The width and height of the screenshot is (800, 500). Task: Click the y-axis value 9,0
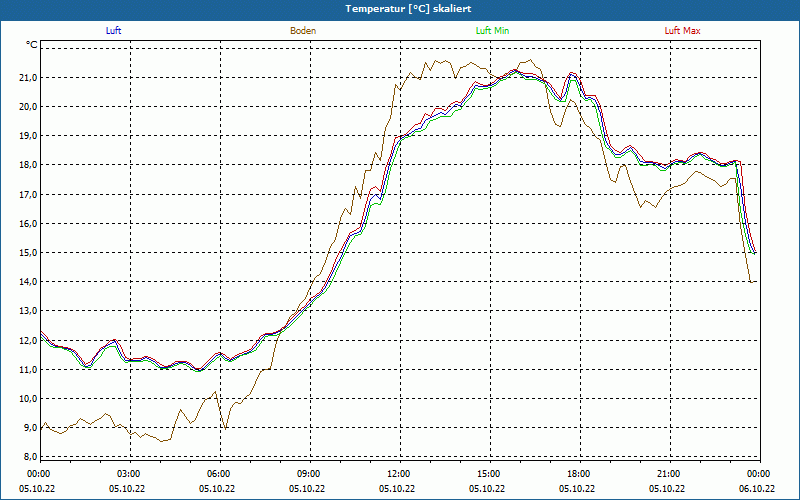[x=29, y=428]
